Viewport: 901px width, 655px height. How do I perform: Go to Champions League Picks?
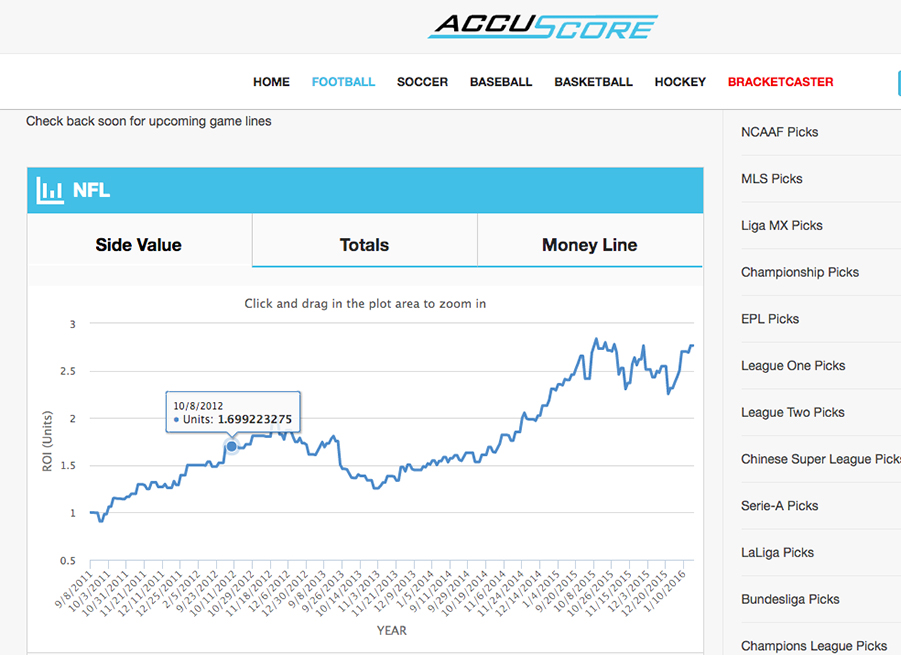tap(814, 646)
